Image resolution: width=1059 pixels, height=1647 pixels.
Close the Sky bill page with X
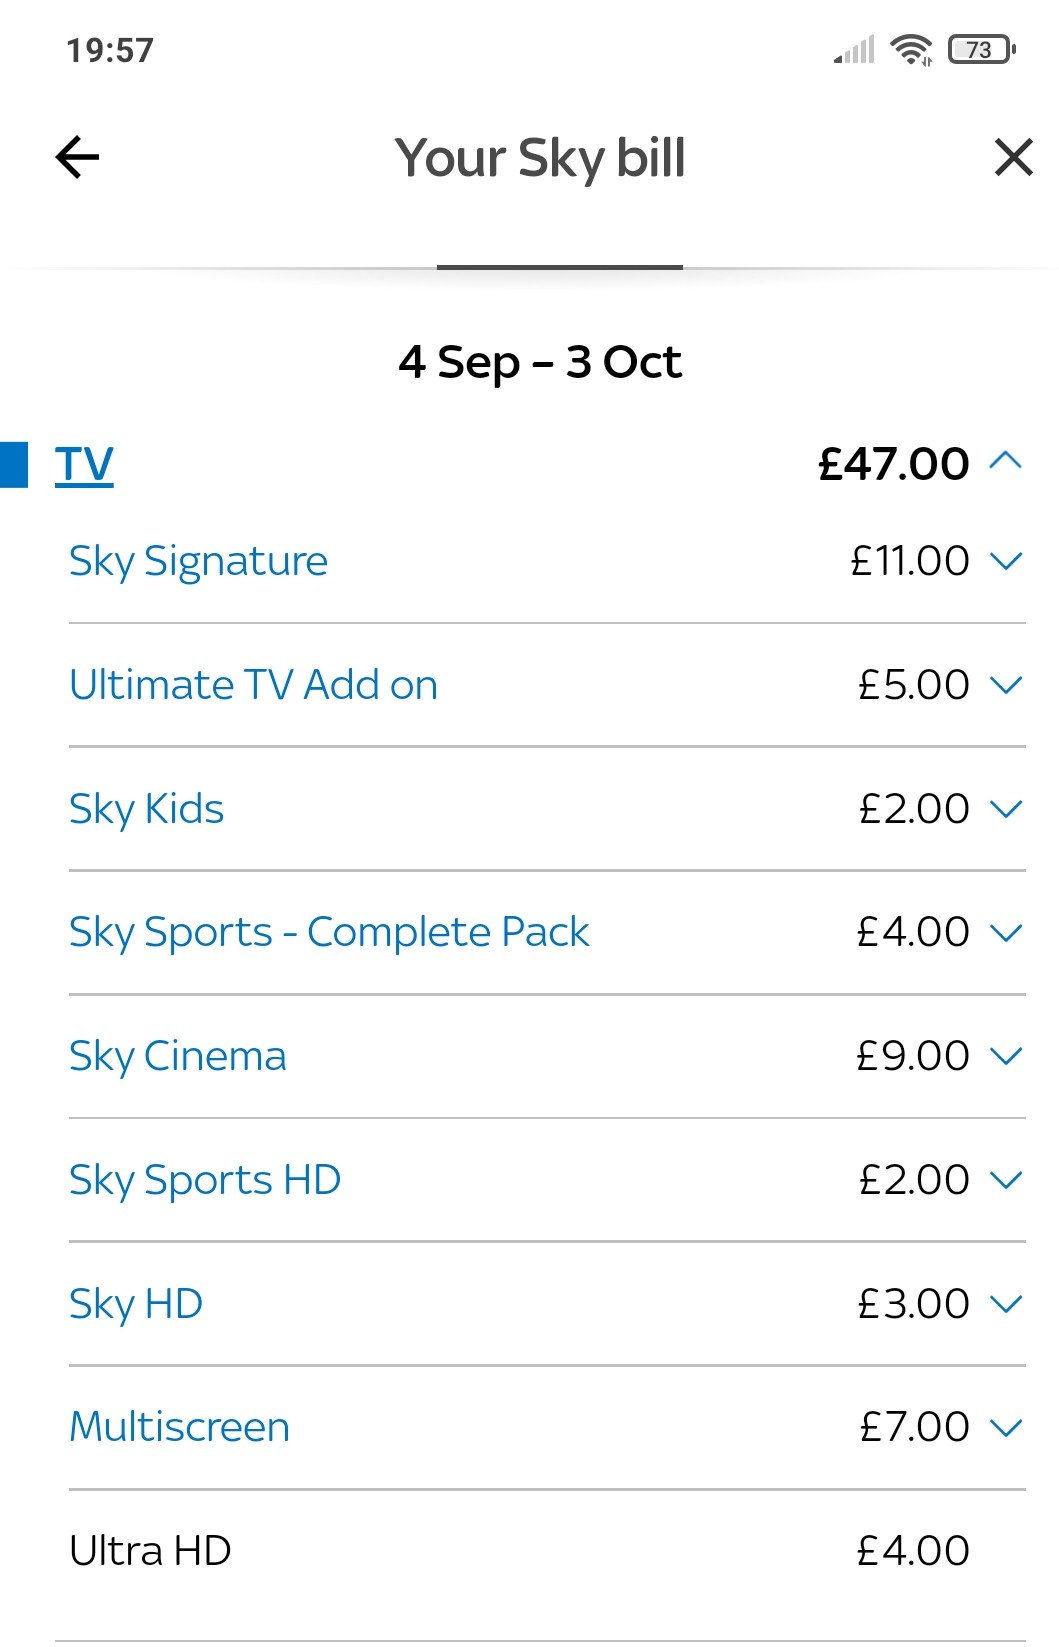(1013, 157)
